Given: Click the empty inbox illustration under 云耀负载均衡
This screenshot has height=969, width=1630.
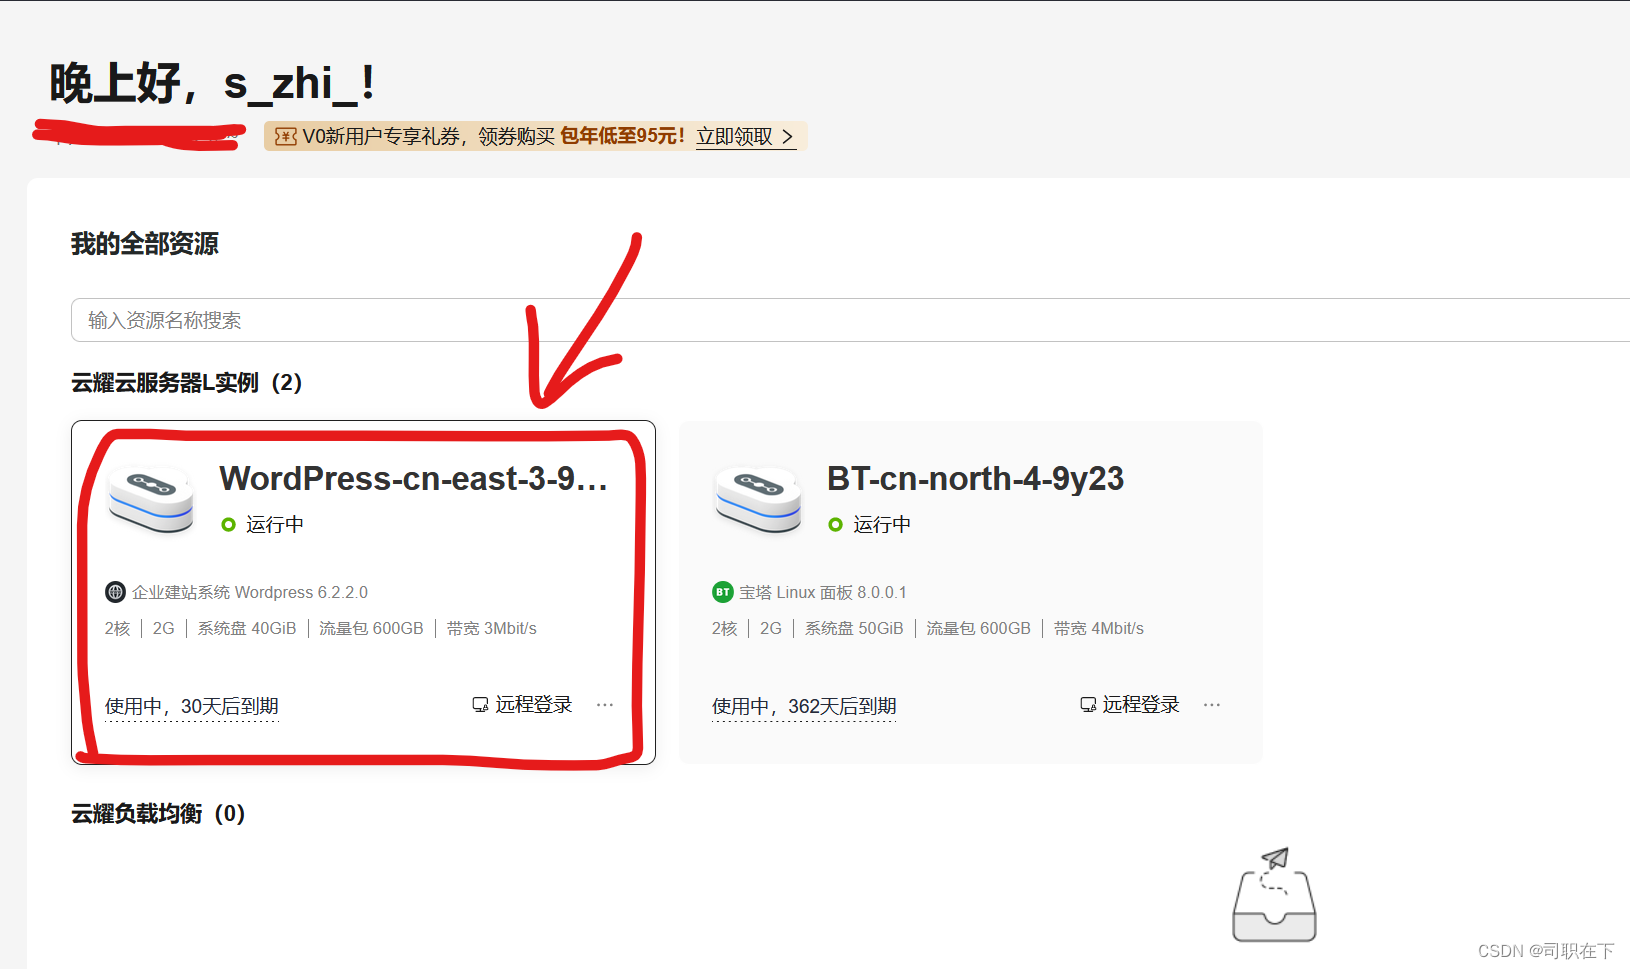Looking at the screenshot, I should click(x=1274, y=894).
